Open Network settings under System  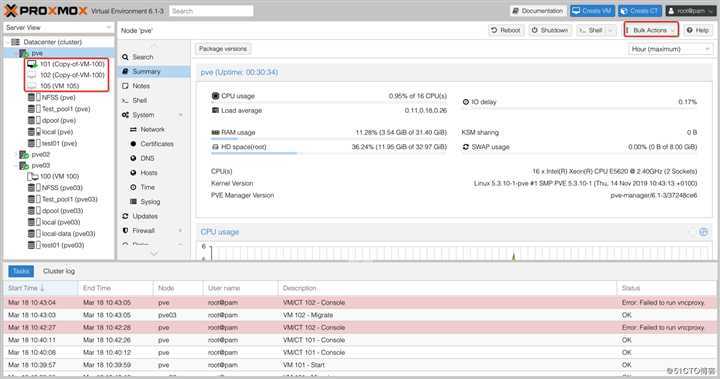[153, 130]
